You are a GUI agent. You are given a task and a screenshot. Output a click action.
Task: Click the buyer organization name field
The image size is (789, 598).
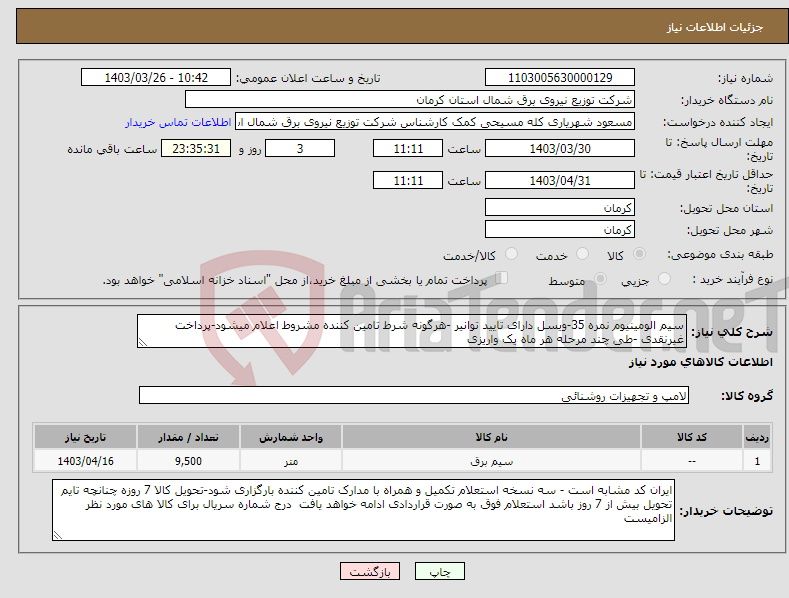(410, 100)
